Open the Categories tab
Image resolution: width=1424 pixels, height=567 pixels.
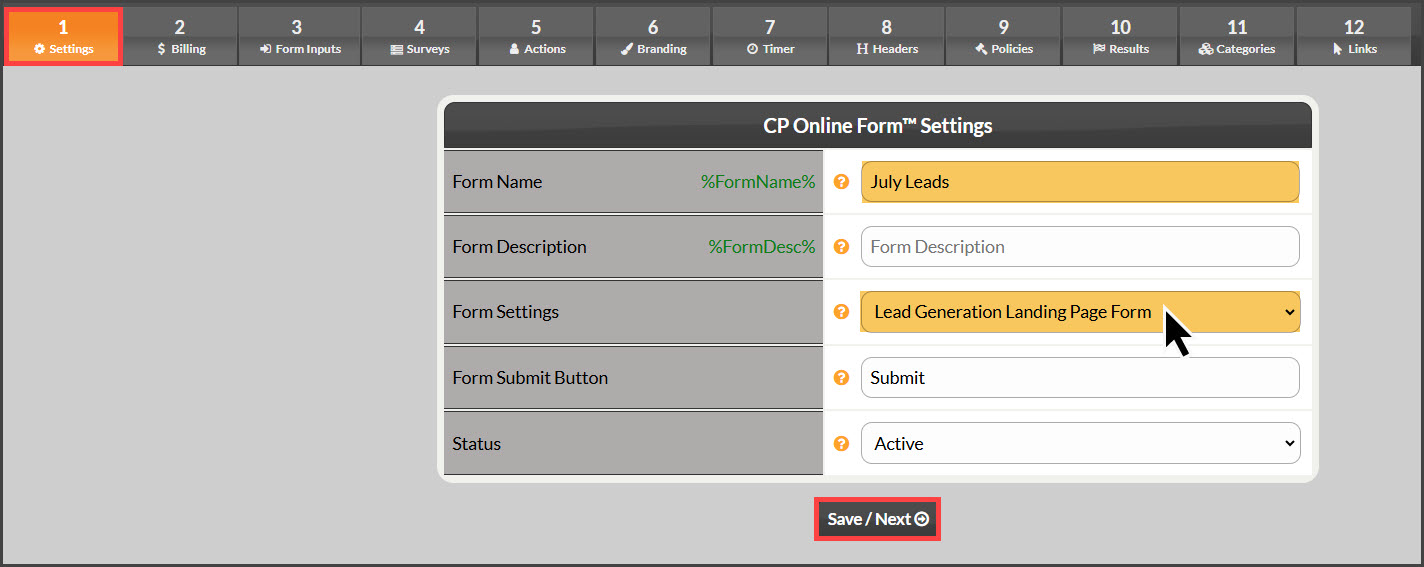(x=1237, y=37)
